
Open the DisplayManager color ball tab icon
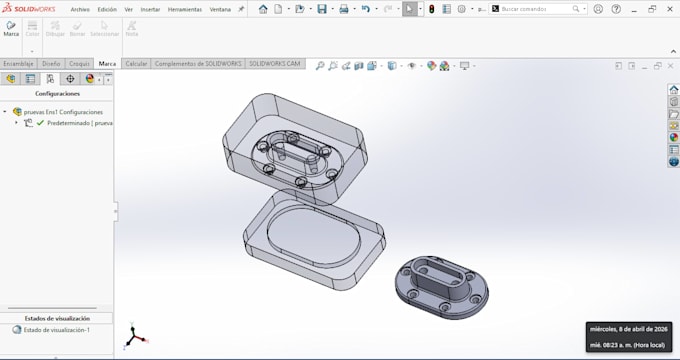tap(90, 79)
